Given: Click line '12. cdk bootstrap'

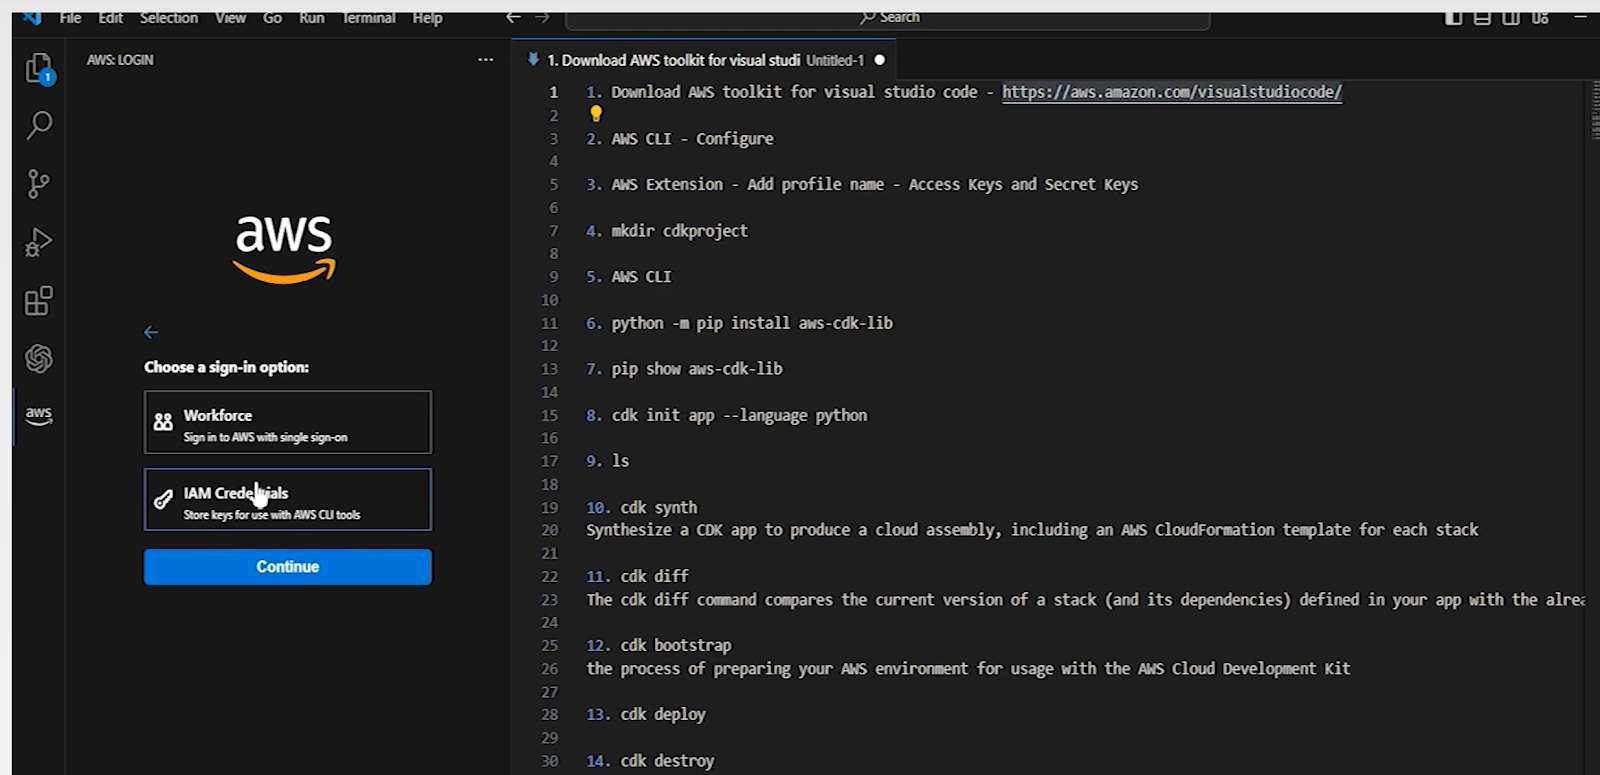Looking at the screenshot, I should (659, 646).
